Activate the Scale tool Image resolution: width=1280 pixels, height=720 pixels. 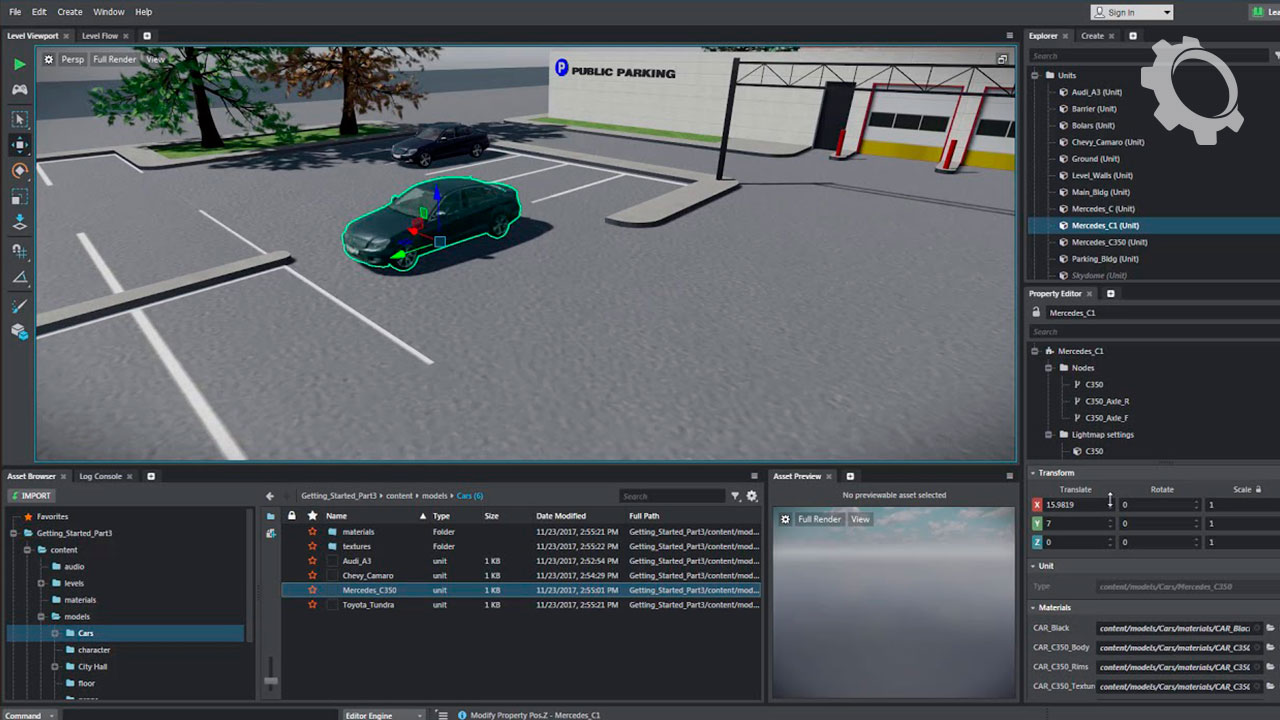click(20, 198)
